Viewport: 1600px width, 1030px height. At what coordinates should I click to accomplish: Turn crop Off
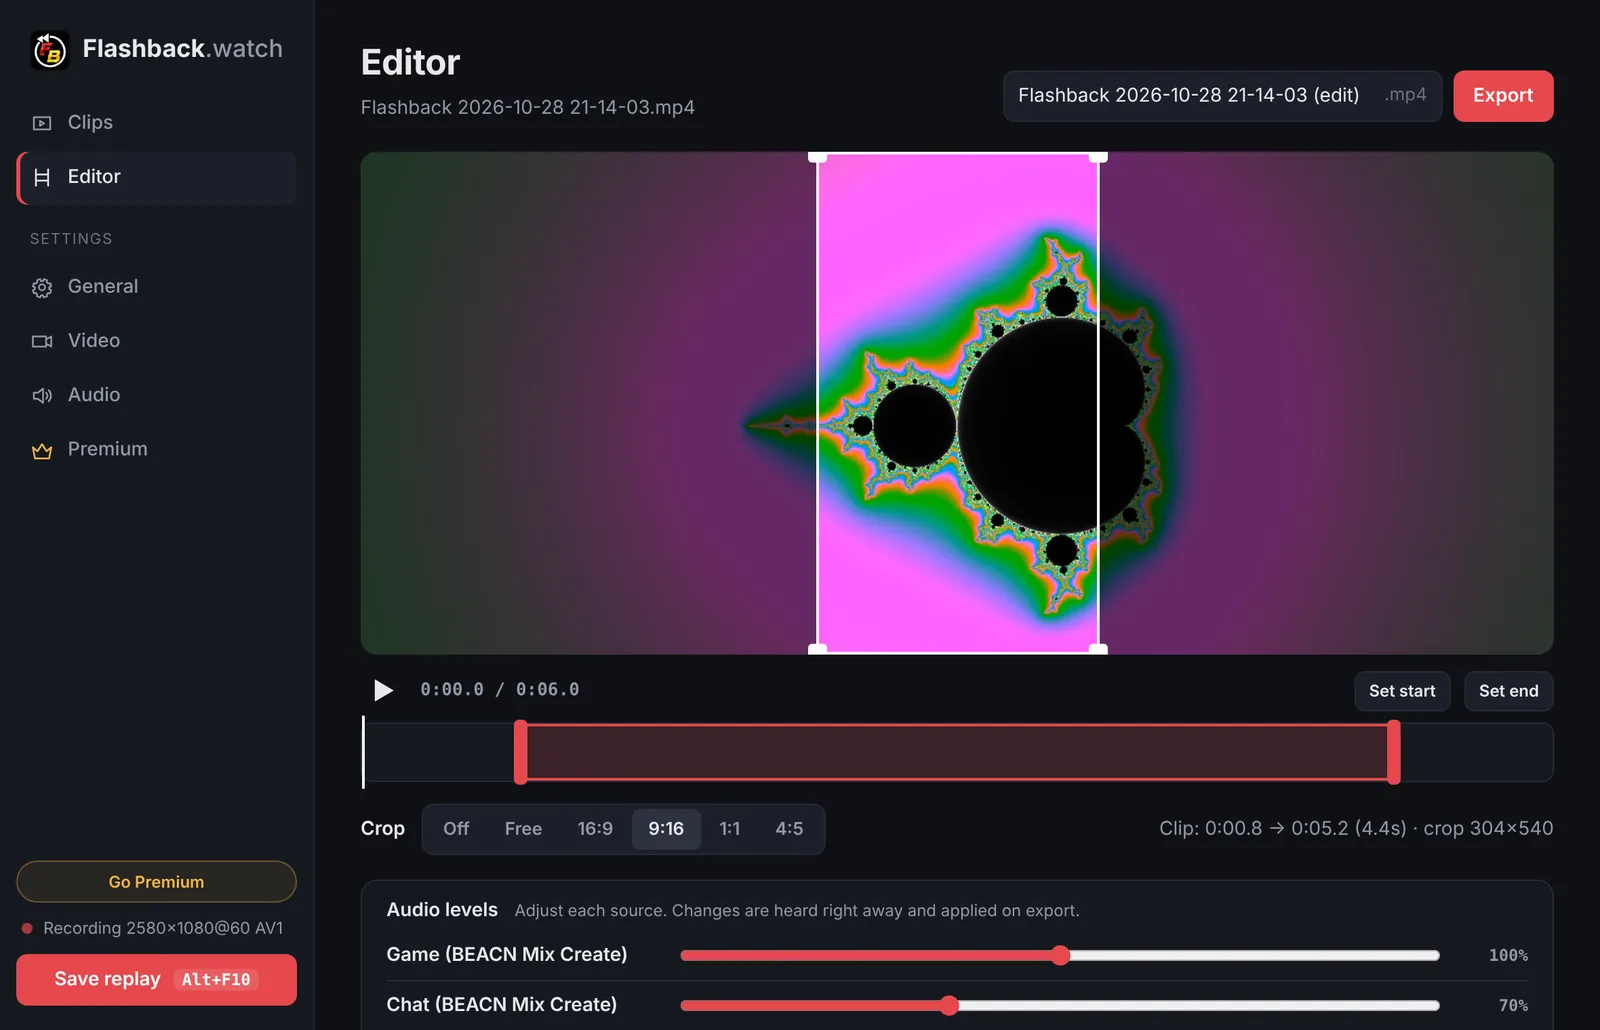(x=456, y=829)
